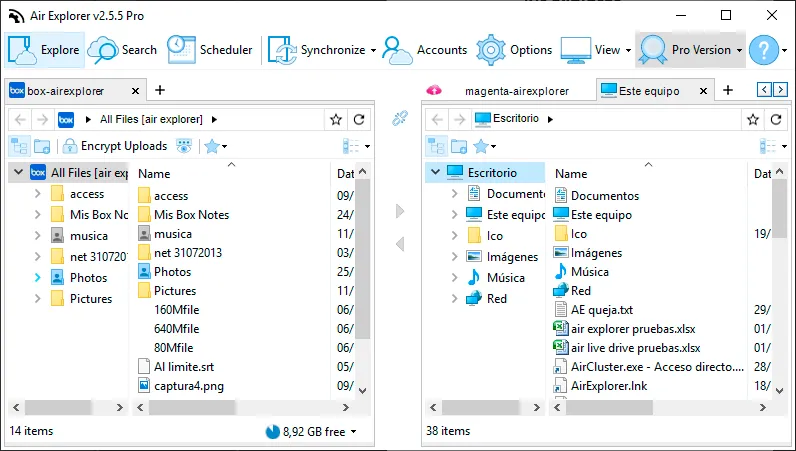Expand the Pictures folder in tree
796x451 pixels.
click(38, 299)
